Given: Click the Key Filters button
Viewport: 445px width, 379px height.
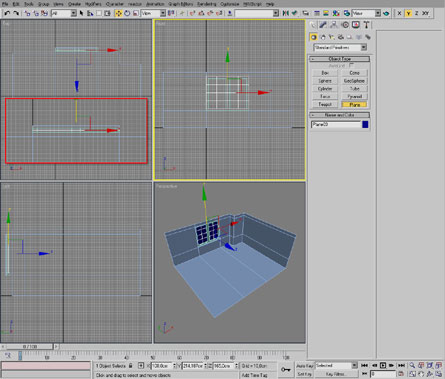Looking at the screenshot, I should pyautogui.click(x=335, y=374).
